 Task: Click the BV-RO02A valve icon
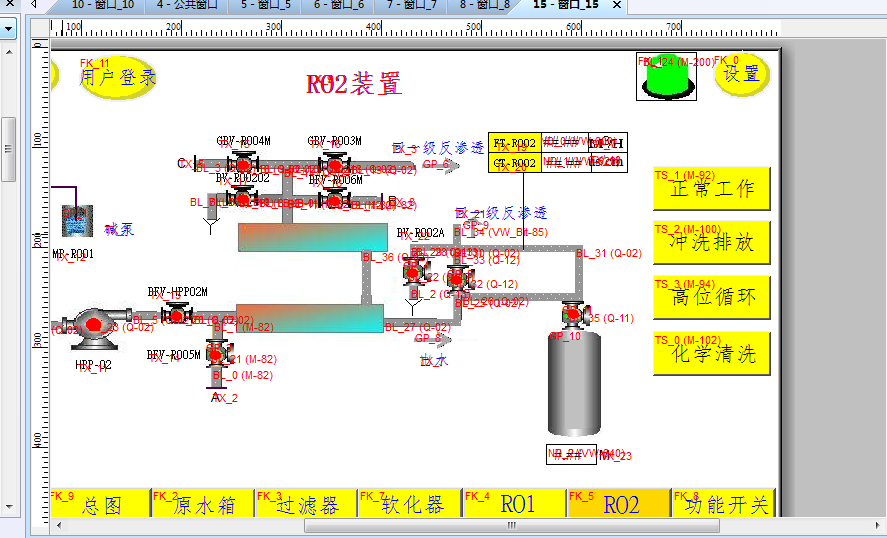413,270
